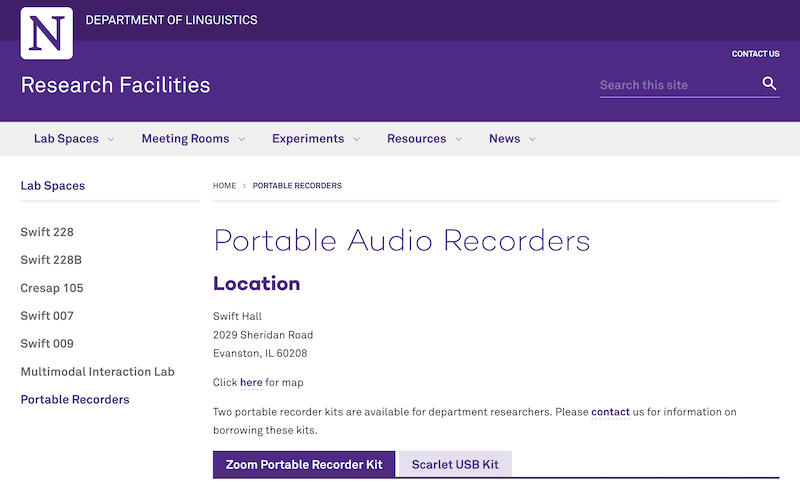
Task: Open the Resources navigation item
Action: 416,139
